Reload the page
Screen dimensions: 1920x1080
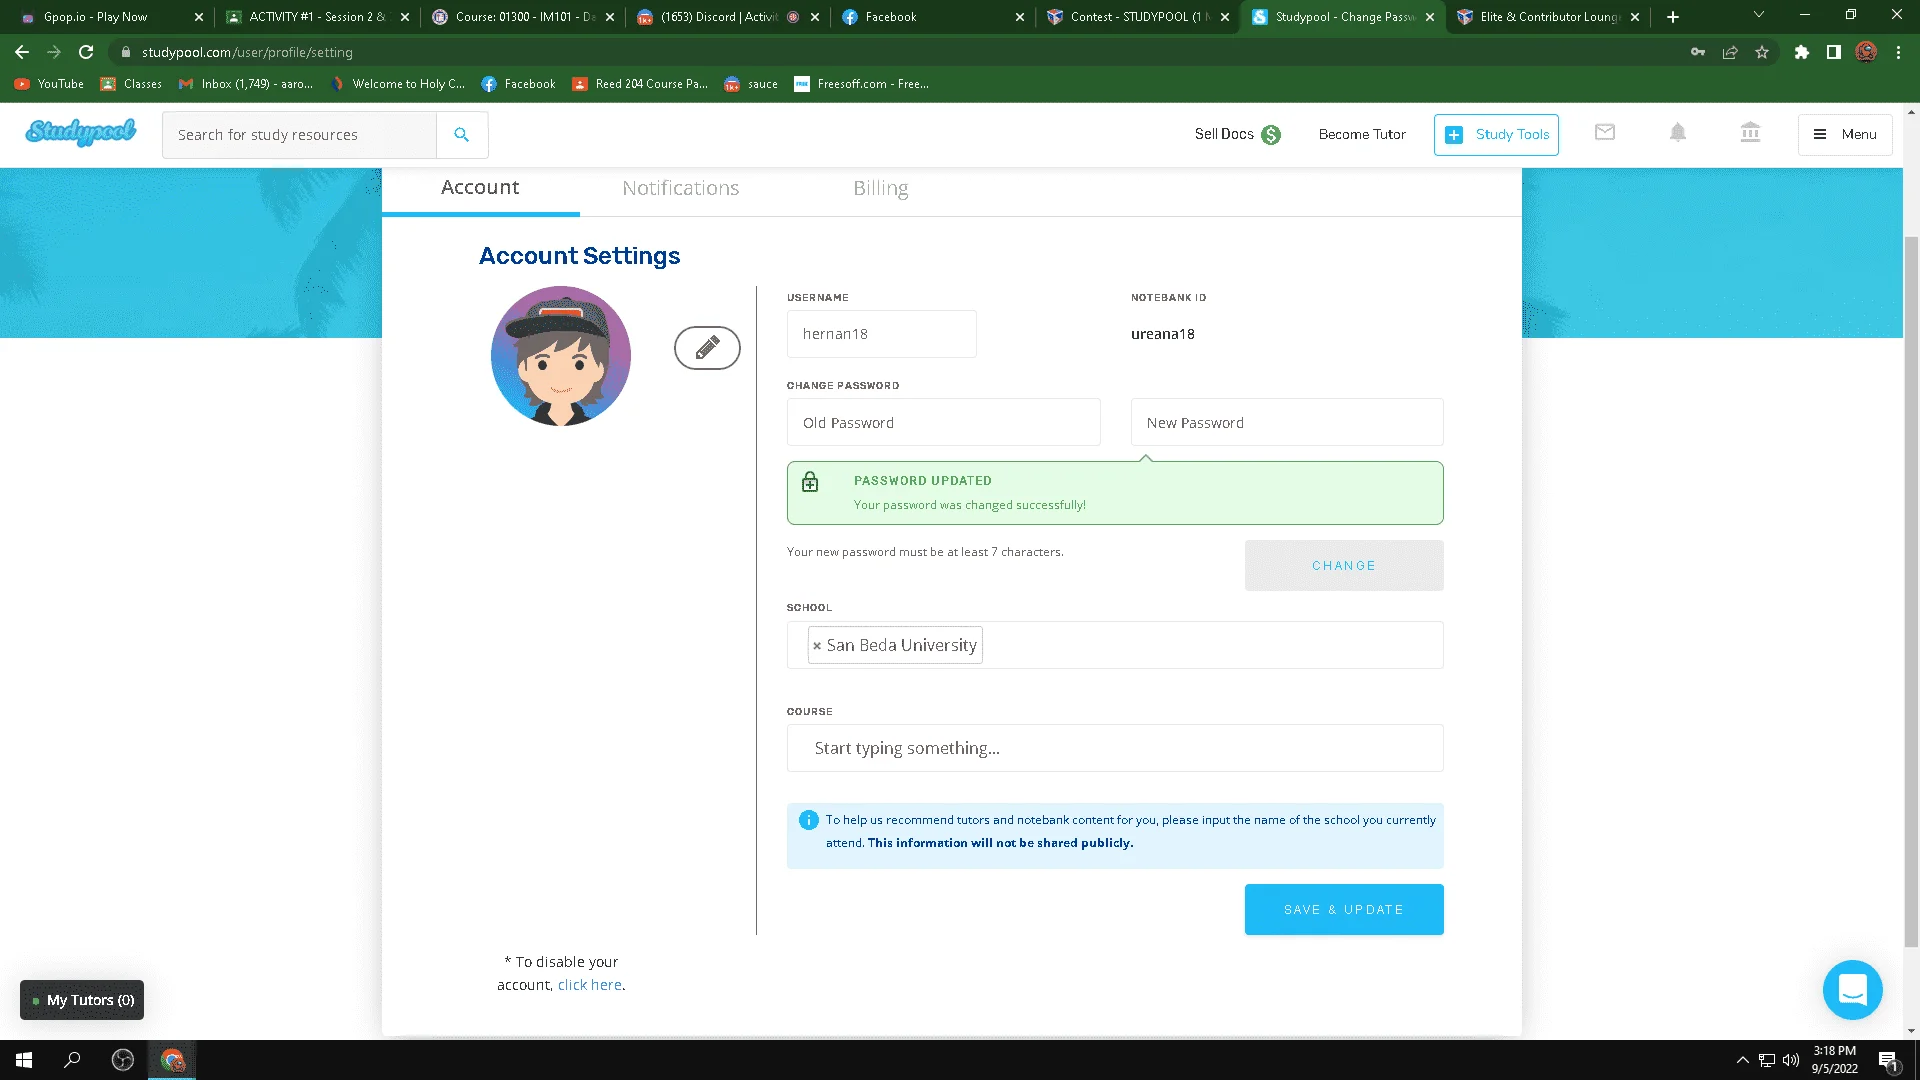(86, 52)
